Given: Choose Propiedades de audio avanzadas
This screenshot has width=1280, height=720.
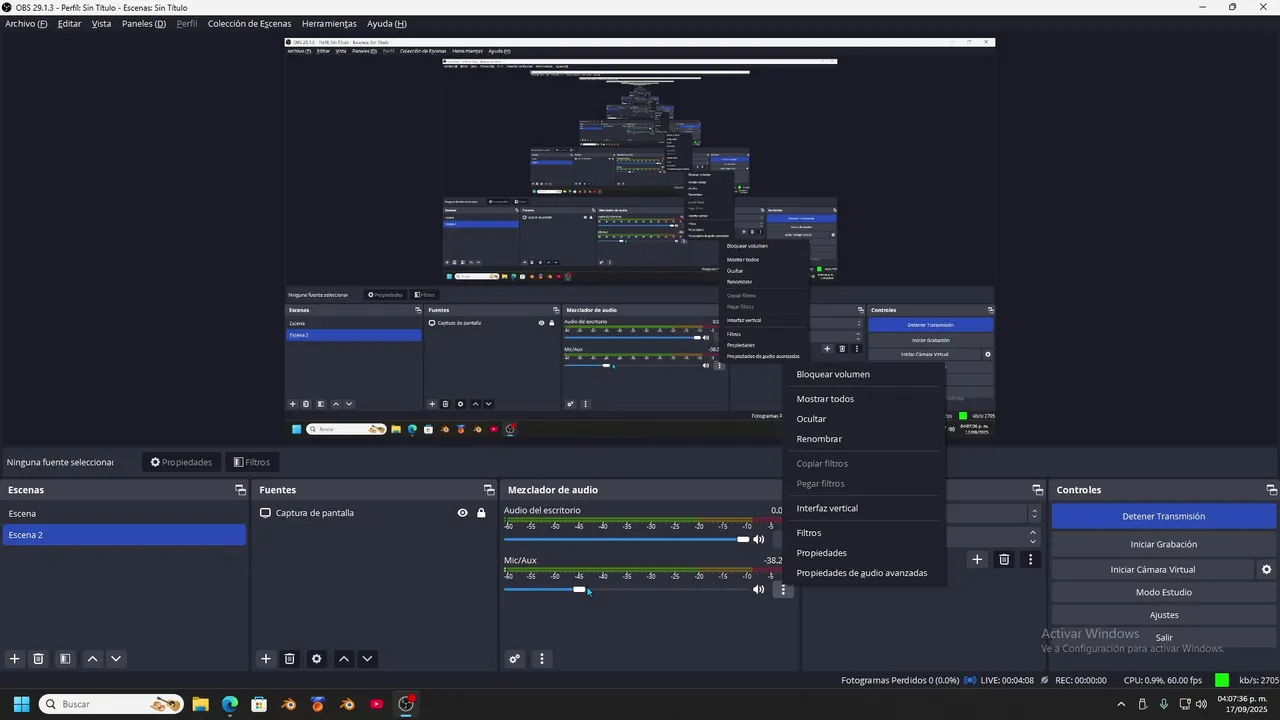Looking at the screenshot, I should pos(864,573).
